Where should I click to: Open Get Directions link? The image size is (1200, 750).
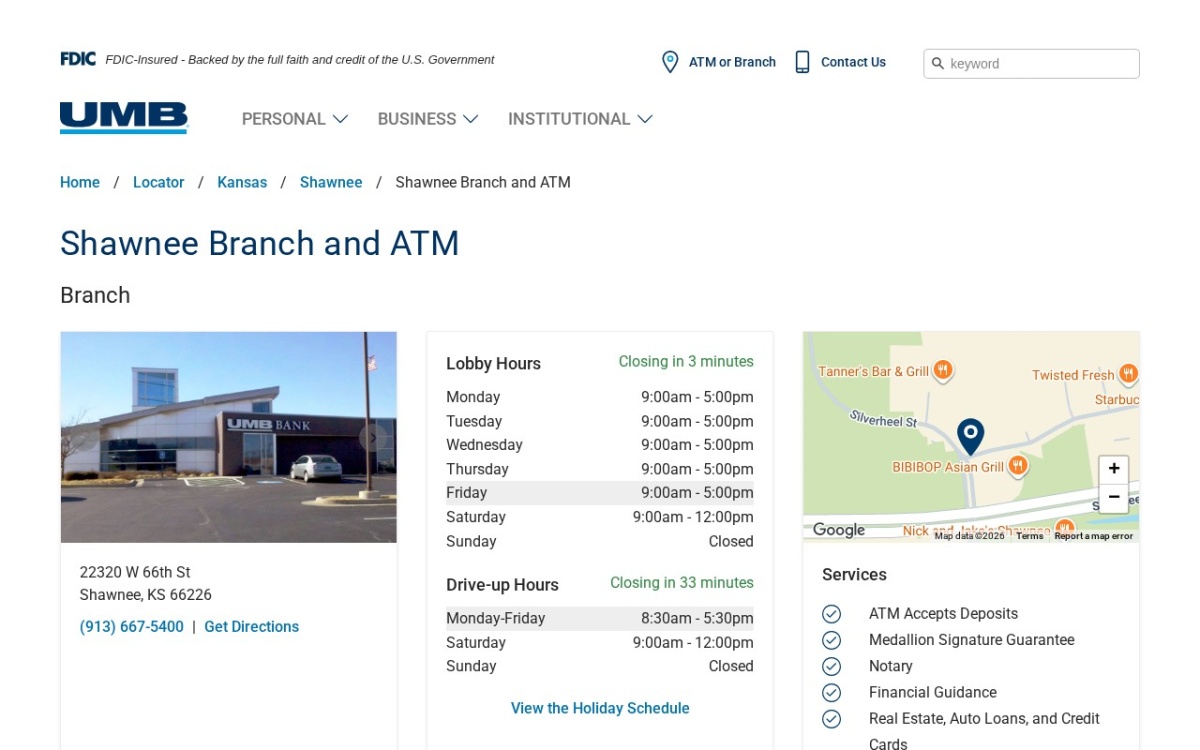point(252,627)
